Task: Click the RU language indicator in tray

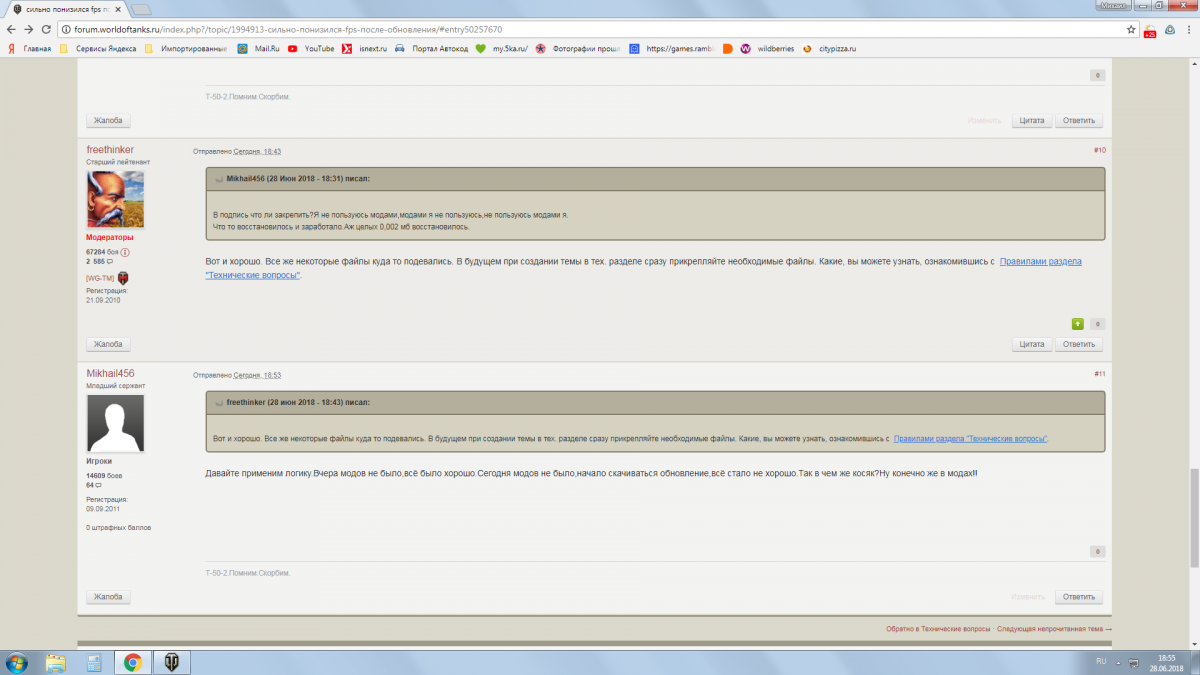Action: (1100, 661)
